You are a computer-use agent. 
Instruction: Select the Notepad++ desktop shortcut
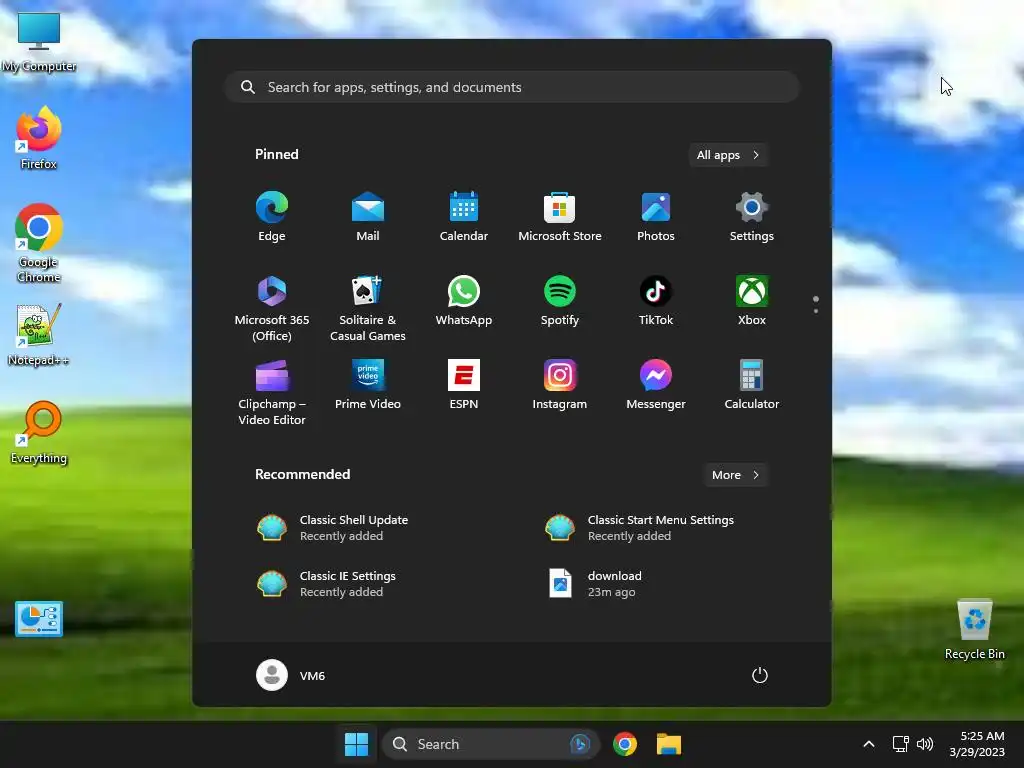tap(39, 334)
